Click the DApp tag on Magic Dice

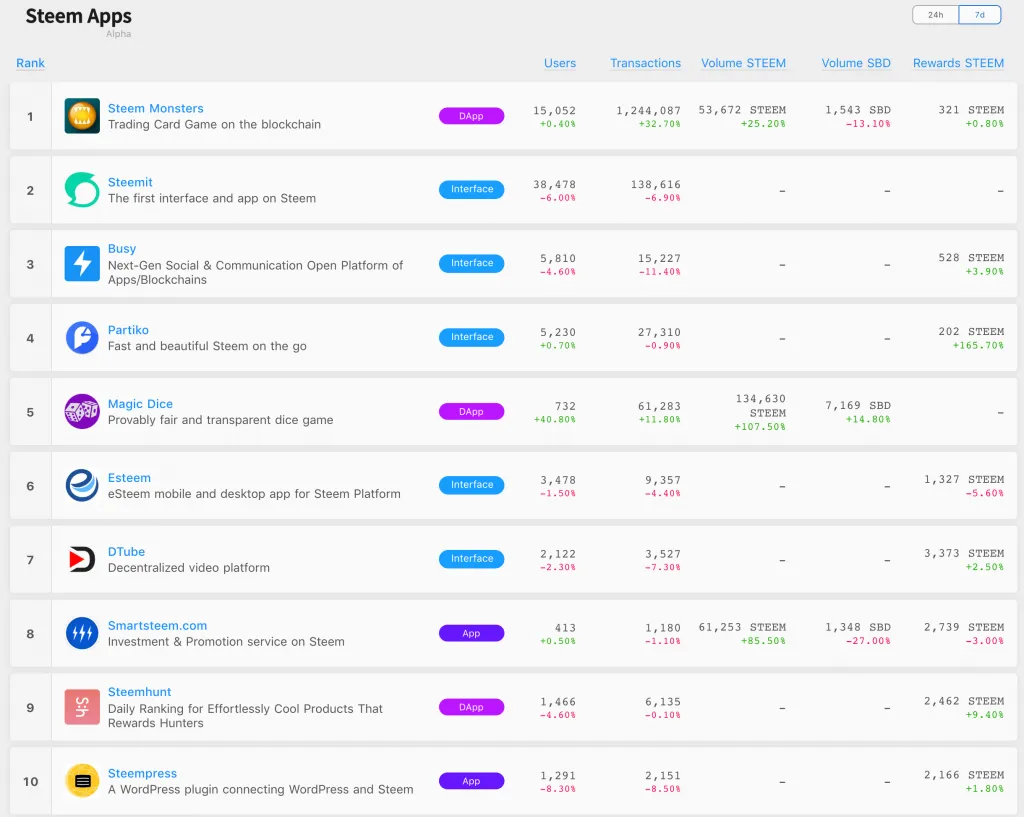pos(471,412)
